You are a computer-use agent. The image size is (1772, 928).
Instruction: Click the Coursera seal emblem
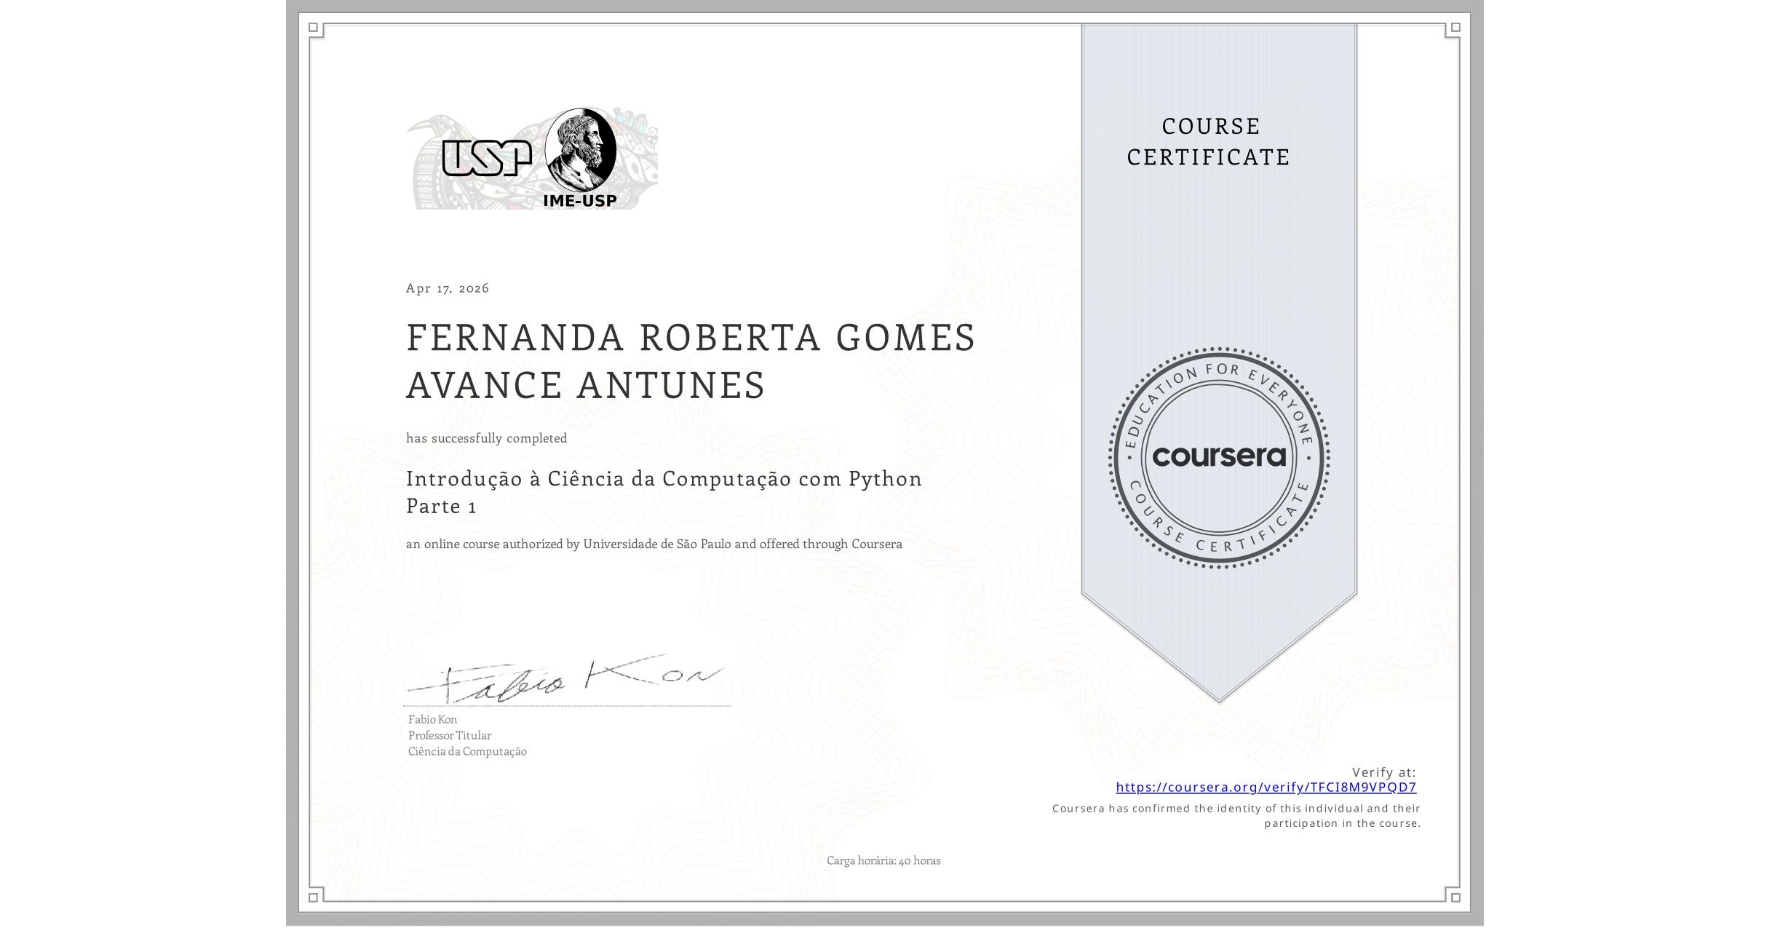coord(1218,458)
